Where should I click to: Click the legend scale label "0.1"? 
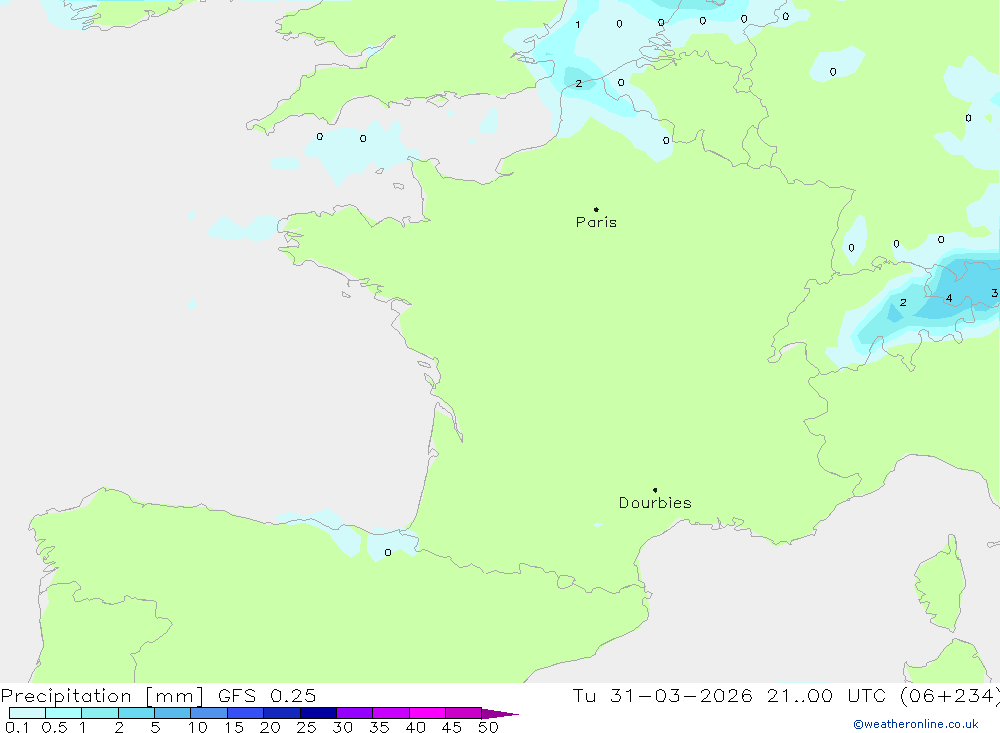17,727
